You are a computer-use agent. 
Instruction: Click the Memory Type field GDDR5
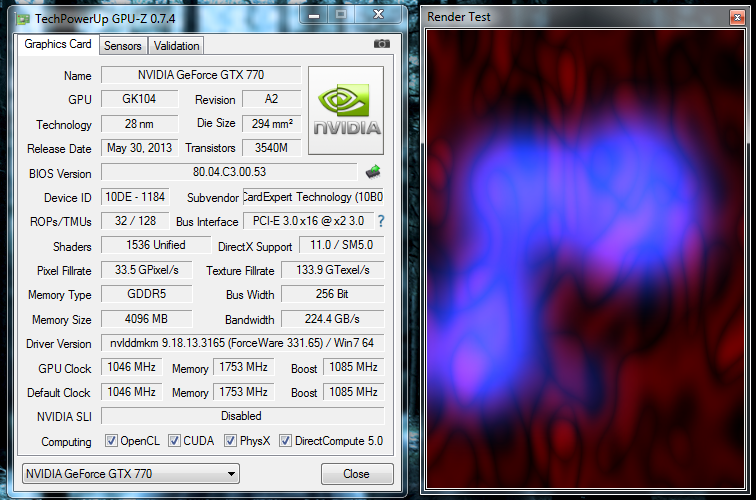[147, 294]
